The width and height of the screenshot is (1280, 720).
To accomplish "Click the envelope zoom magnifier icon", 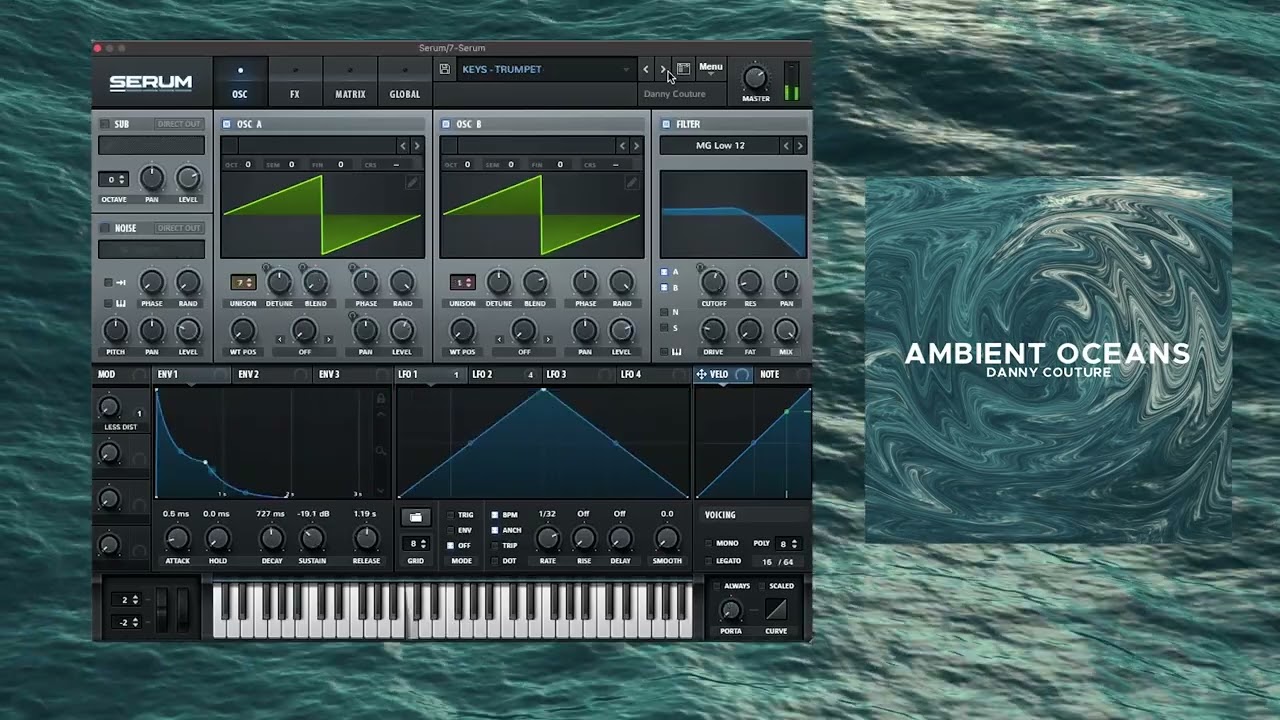I will tap(380, 451).
